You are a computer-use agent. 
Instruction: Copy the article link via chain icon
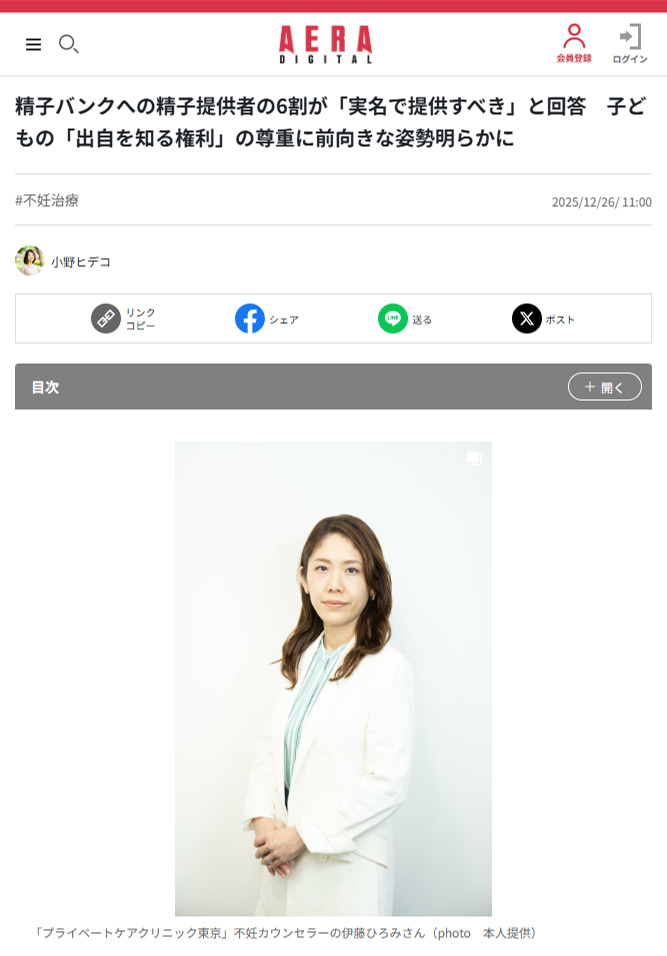pyautogui.click(x=106, y=318)
